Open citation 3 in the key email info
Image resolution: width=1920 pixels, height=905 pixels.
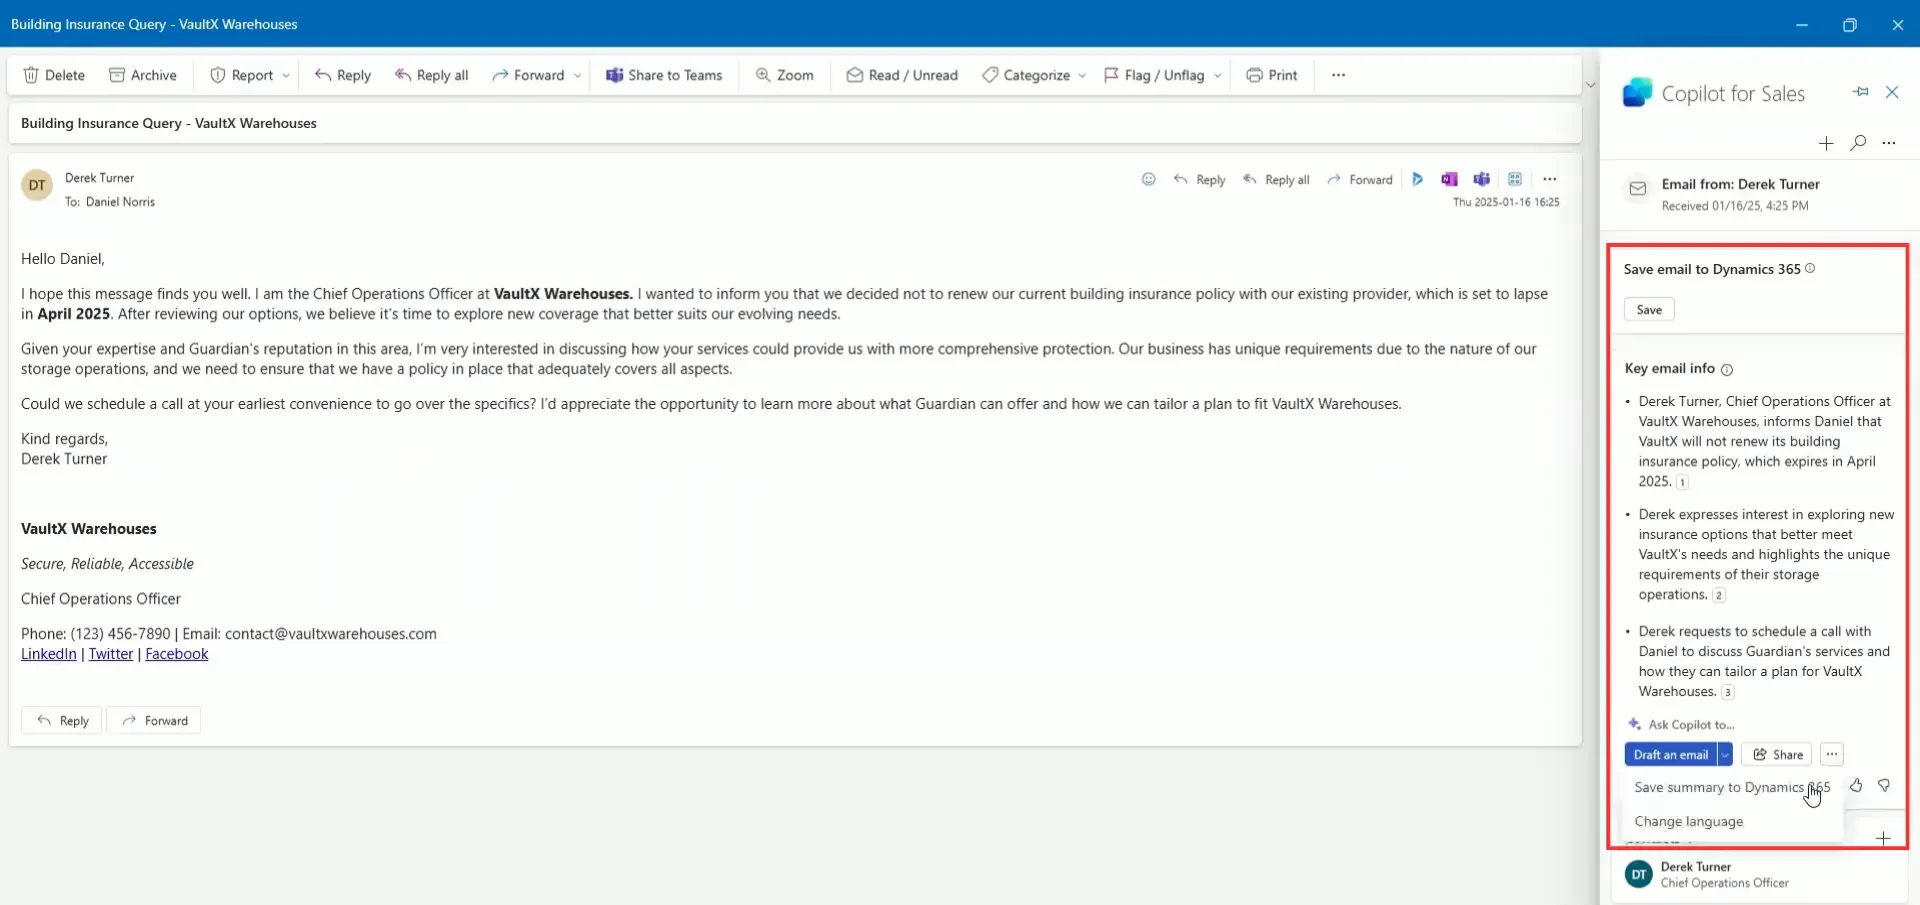click(x=1728, y=692)
